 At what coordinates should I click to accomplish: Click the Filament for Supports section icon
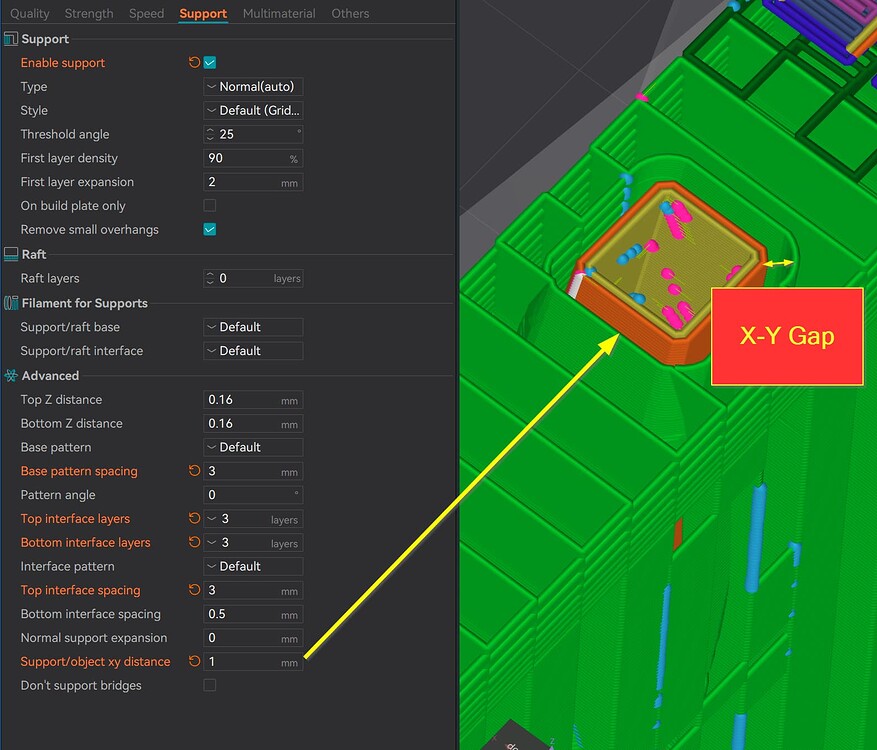[x=11, y=303]
